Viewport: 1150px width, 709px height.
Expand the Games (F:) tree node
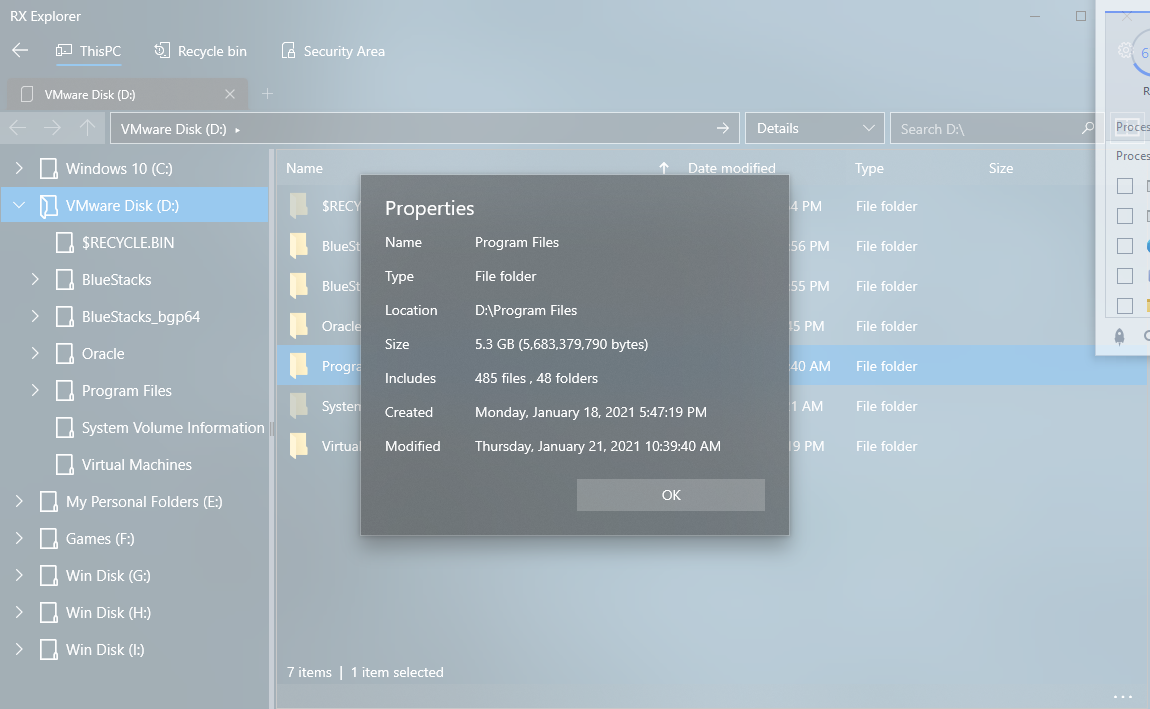coord(19,538)
